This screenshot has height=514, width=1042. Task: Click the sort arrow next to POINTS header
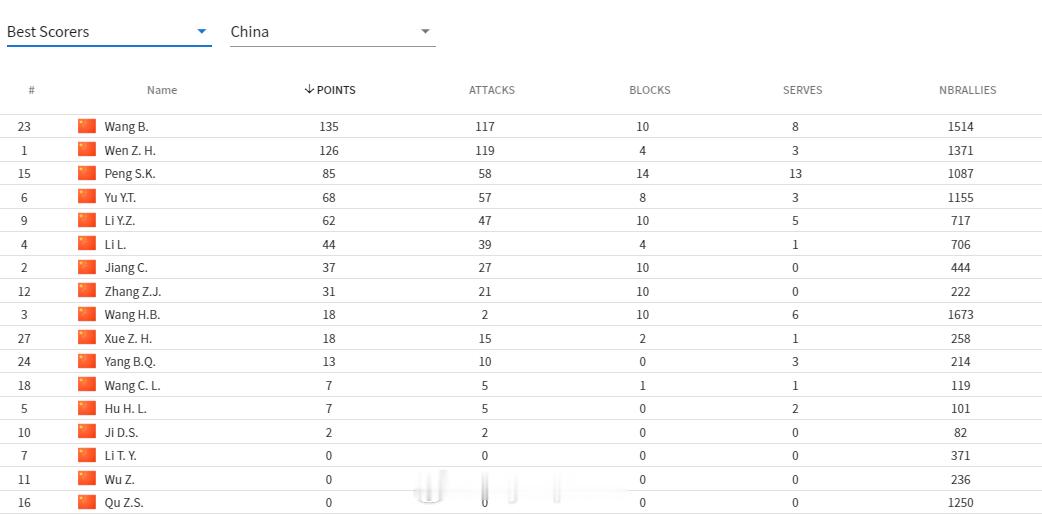point(308,90)
